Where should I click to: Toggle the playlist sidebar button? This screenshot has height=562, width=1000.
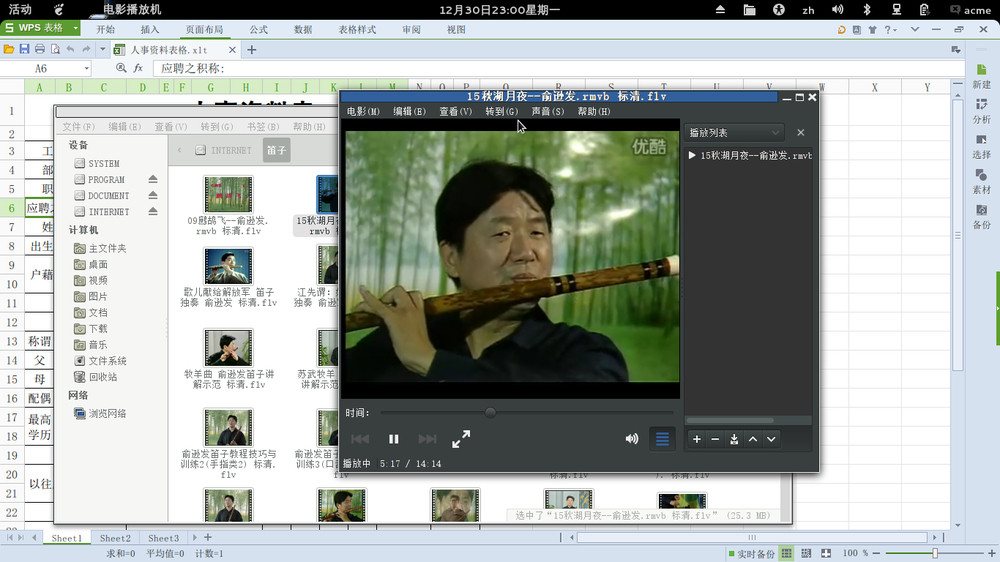pos(662,439)
